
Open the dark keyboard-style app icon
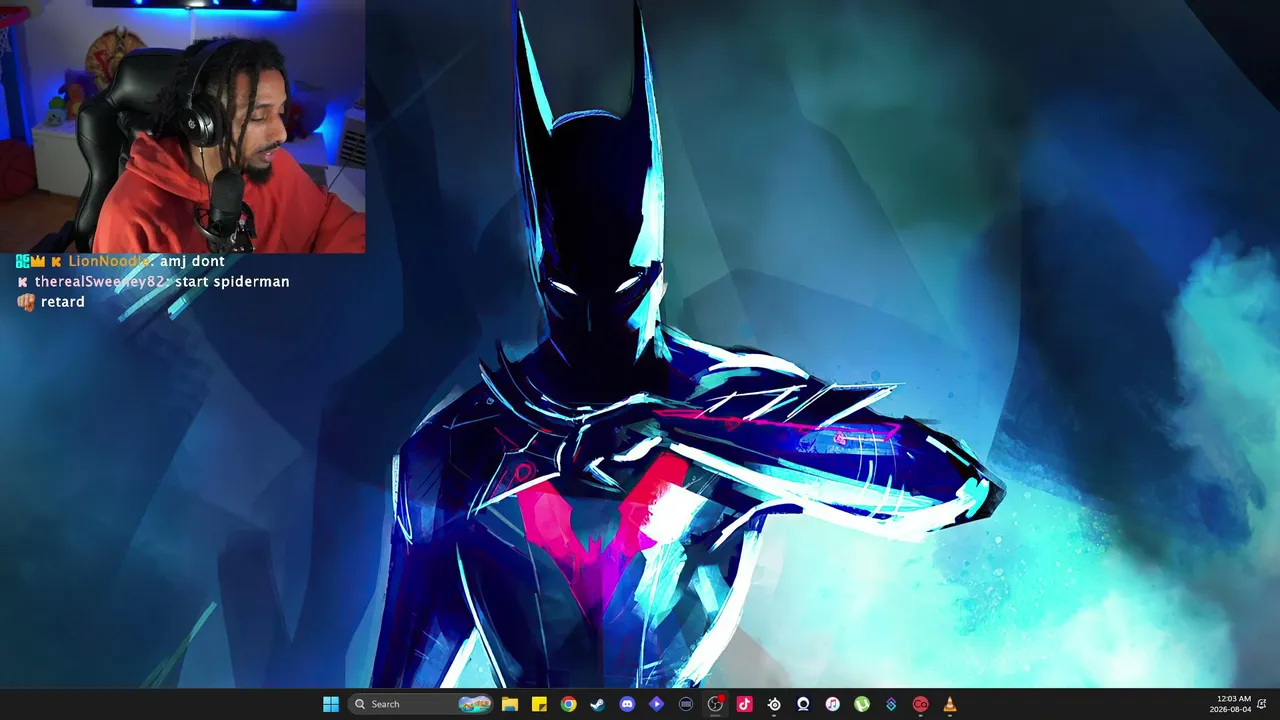click(686, 704)
